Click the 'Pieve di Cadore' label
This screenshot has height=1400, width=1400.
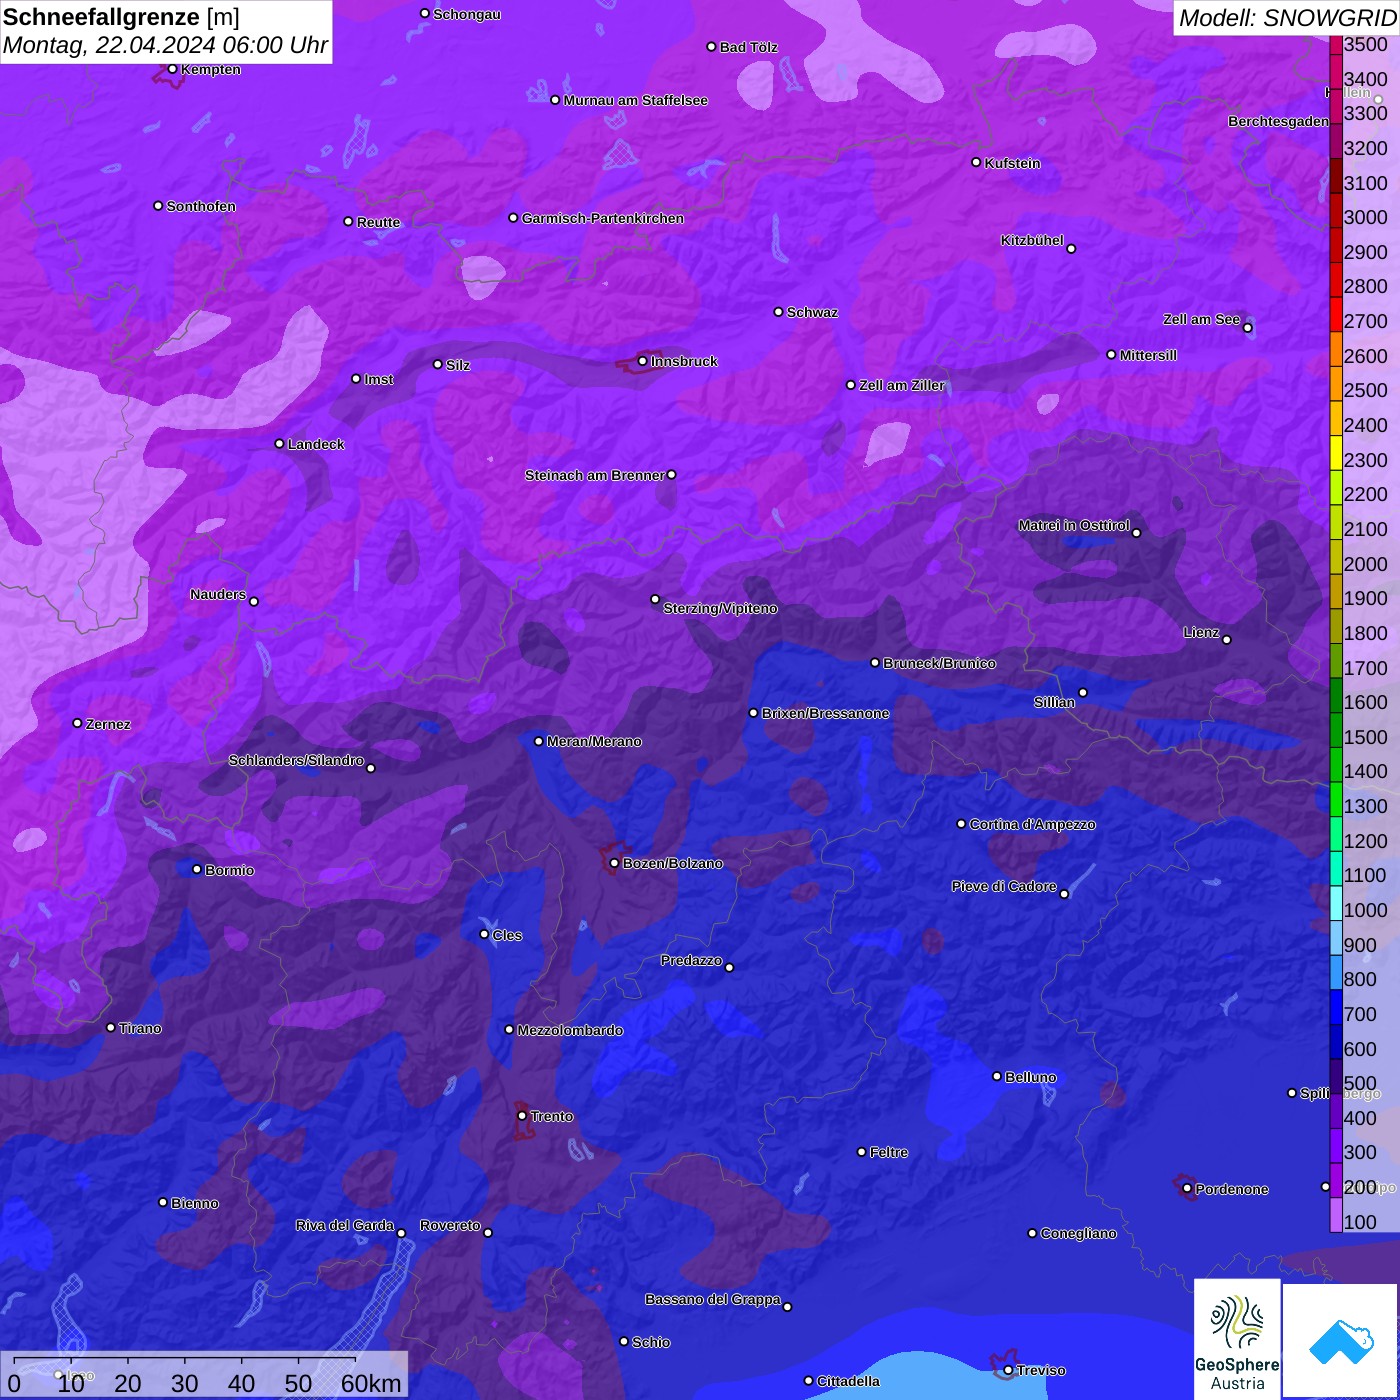coord(1004,886)
